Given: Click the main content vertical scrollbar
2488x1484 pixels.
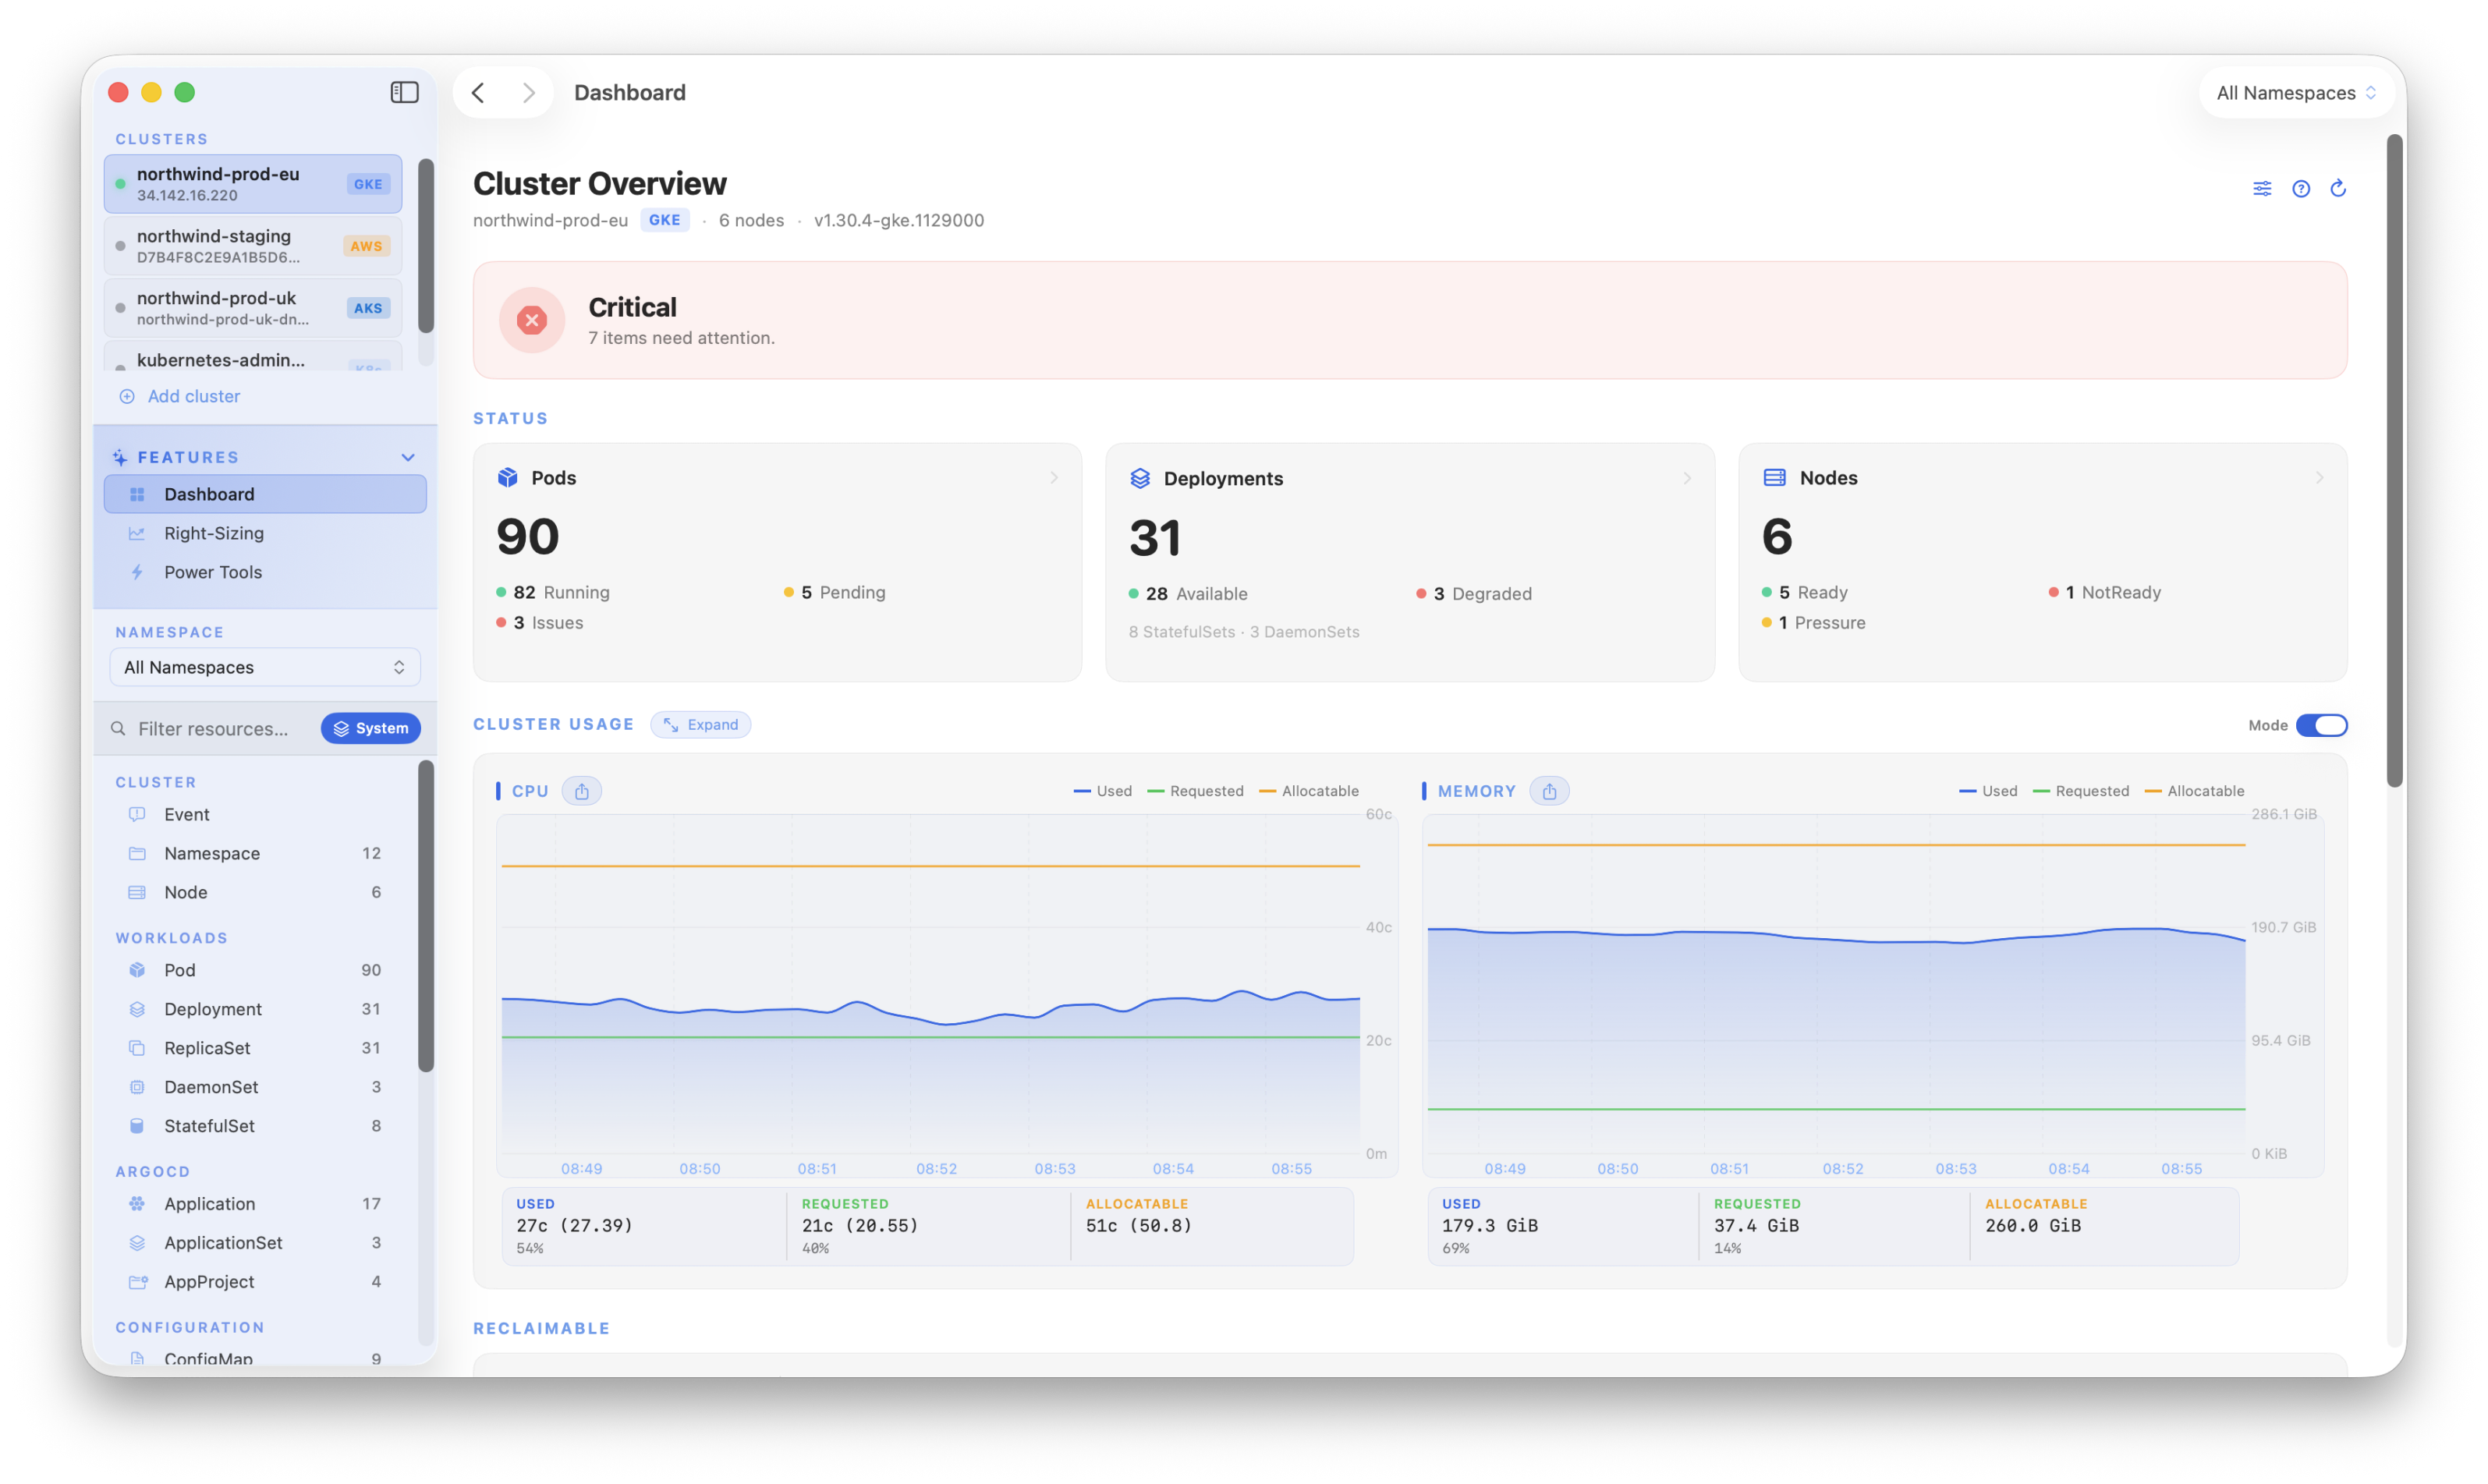Looking at the screenshot, I should (2394, 460).
